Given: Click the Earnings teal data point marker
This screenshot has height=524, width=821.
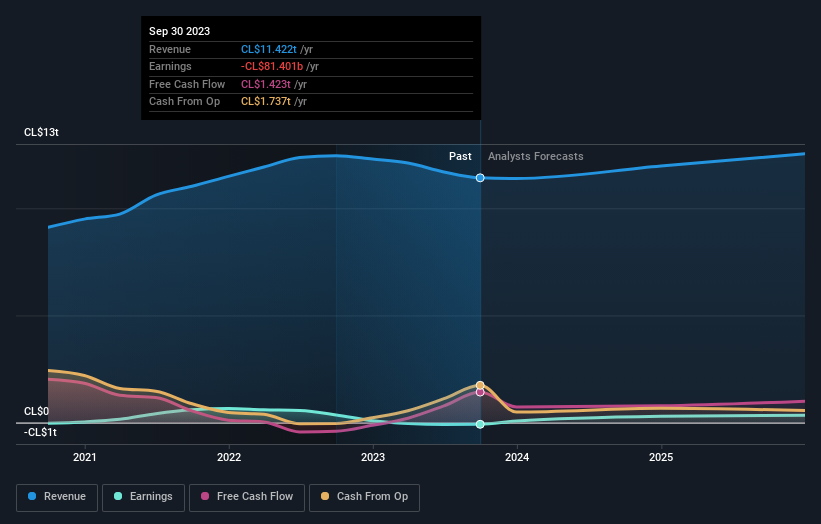Looking at the screenshot, I should (x=480, y=424).
